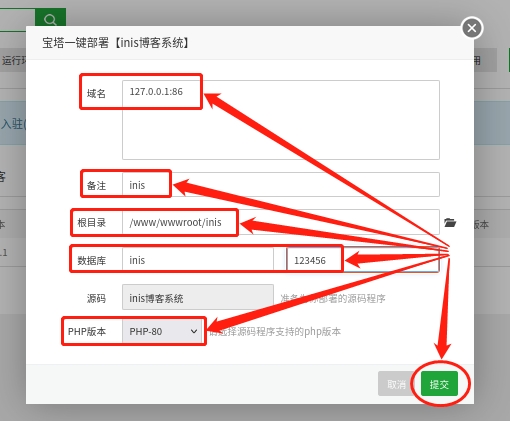Viewport: 510px width, 421px height.
Task: Click the database password field 123456
Action: point(363,260)
